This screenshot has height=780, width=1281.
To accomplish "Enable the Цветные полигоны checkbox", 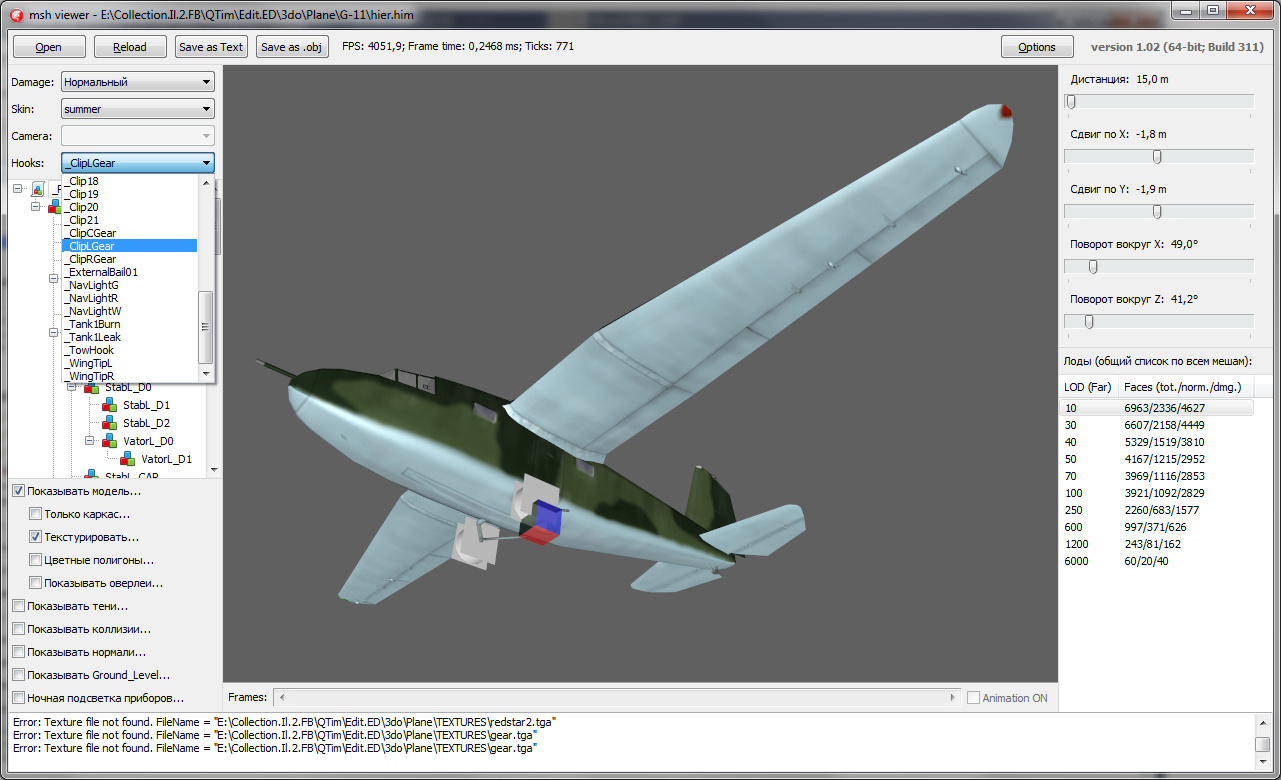I will (36, 560).
